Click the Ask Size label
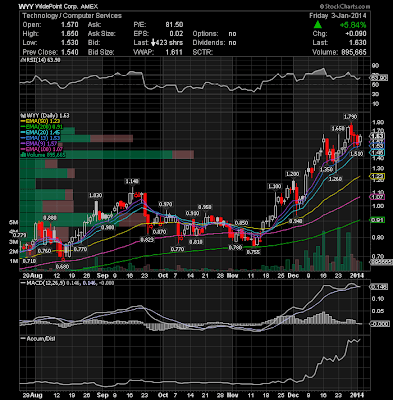This screenshot has width=393, height=400. tap(102, 34)
